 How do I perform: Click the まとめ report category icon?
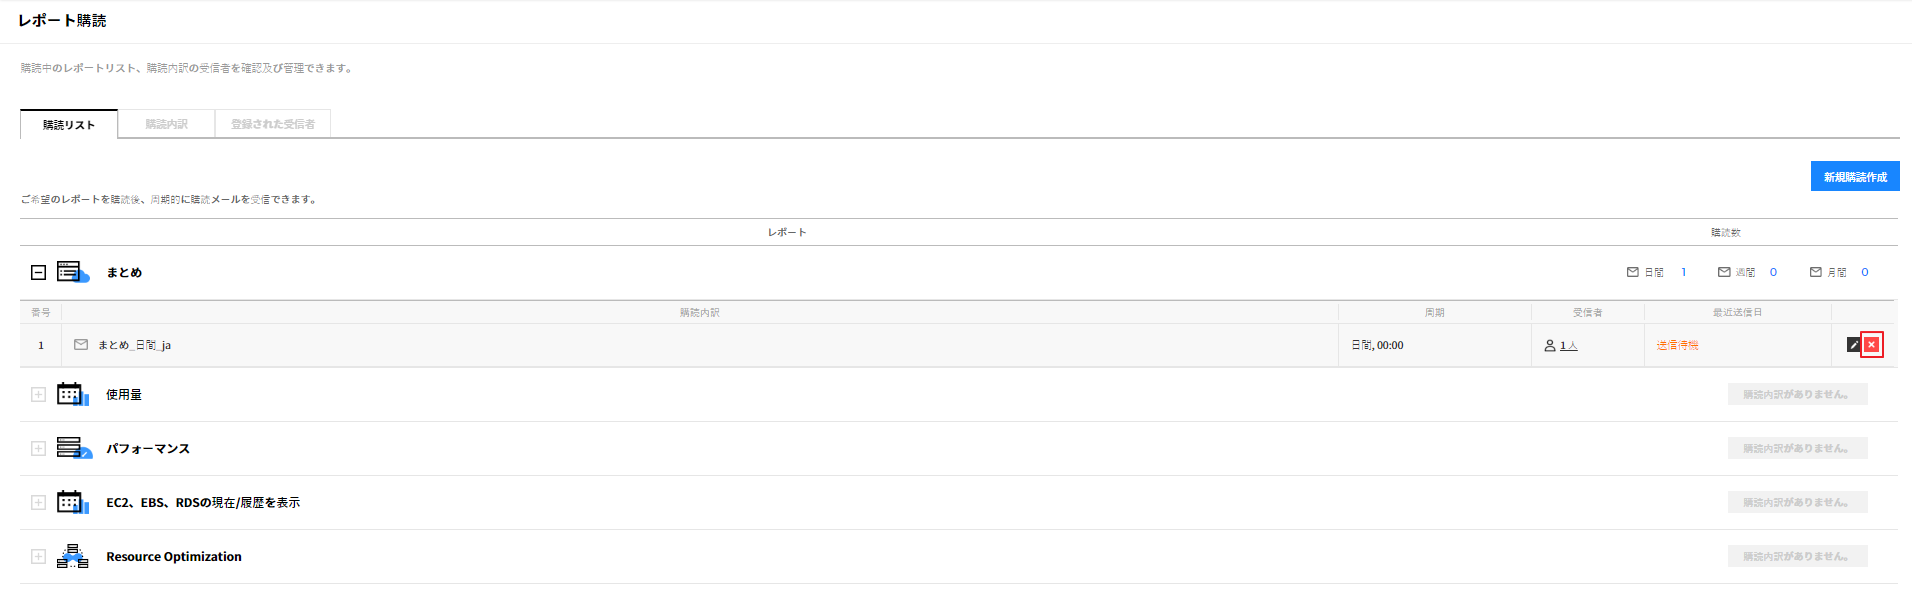pyautogui.click(x=73, y=272)
